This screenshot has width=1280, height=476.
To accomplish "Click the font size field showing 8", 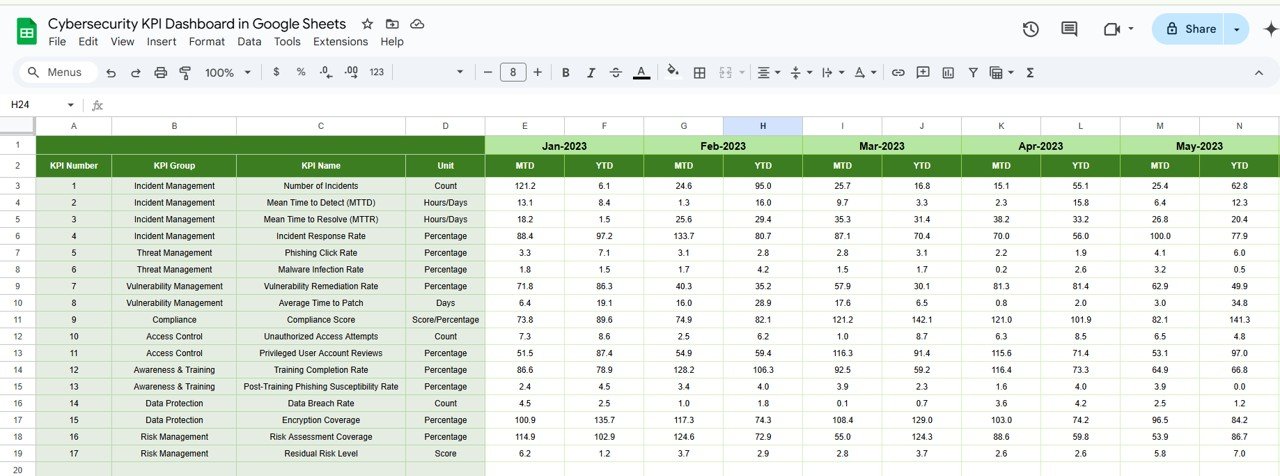I will tap(513, 72).
